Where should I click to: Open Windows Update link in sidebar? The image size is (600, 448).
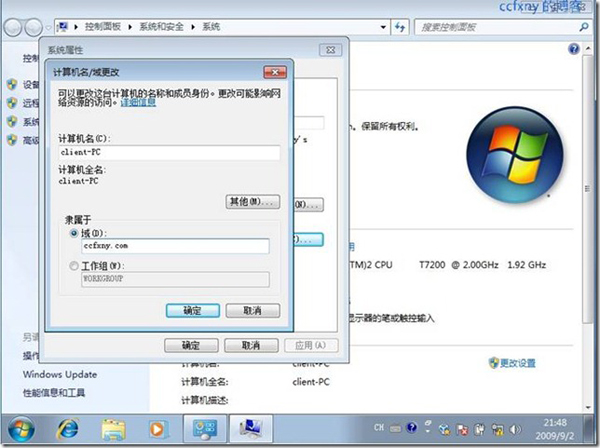click(x=60, y=374)
